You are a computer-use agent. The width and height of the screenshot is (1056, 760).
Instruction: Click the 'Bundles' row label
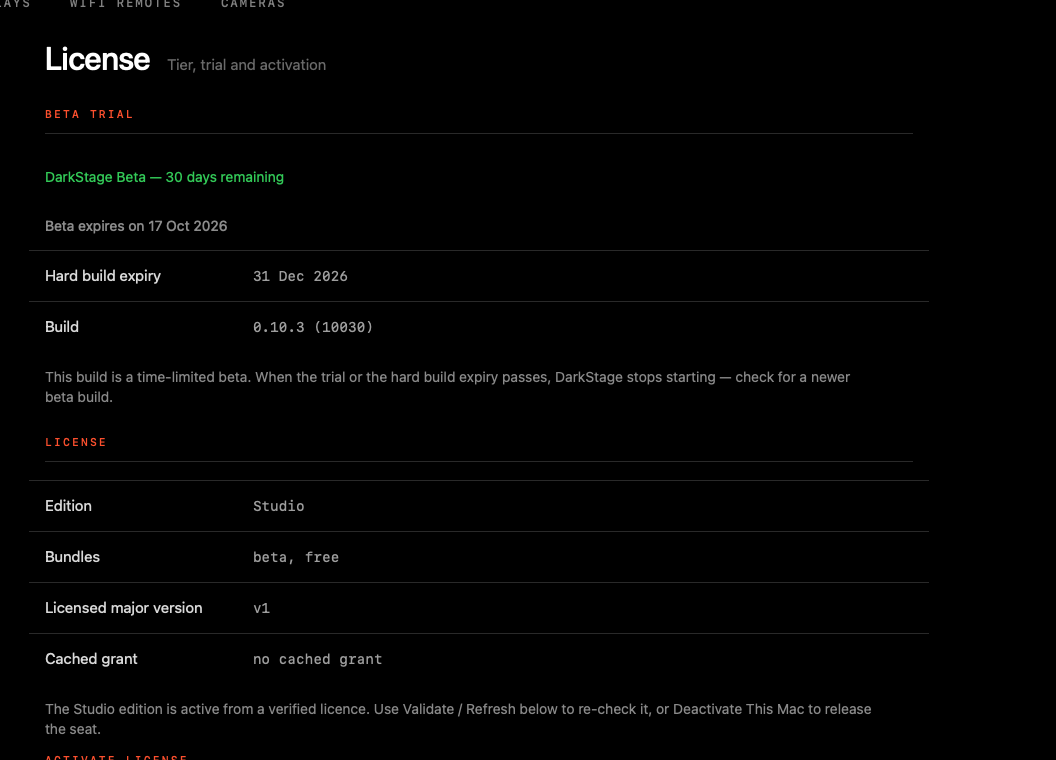[x=73, y=557]
